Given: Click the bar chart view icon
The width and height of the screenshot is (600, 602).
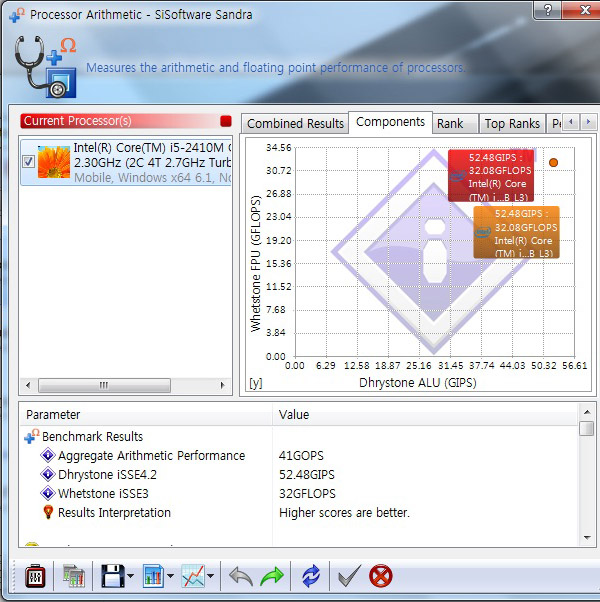Looking at the screenshot, I should click(x=154, y=576).
